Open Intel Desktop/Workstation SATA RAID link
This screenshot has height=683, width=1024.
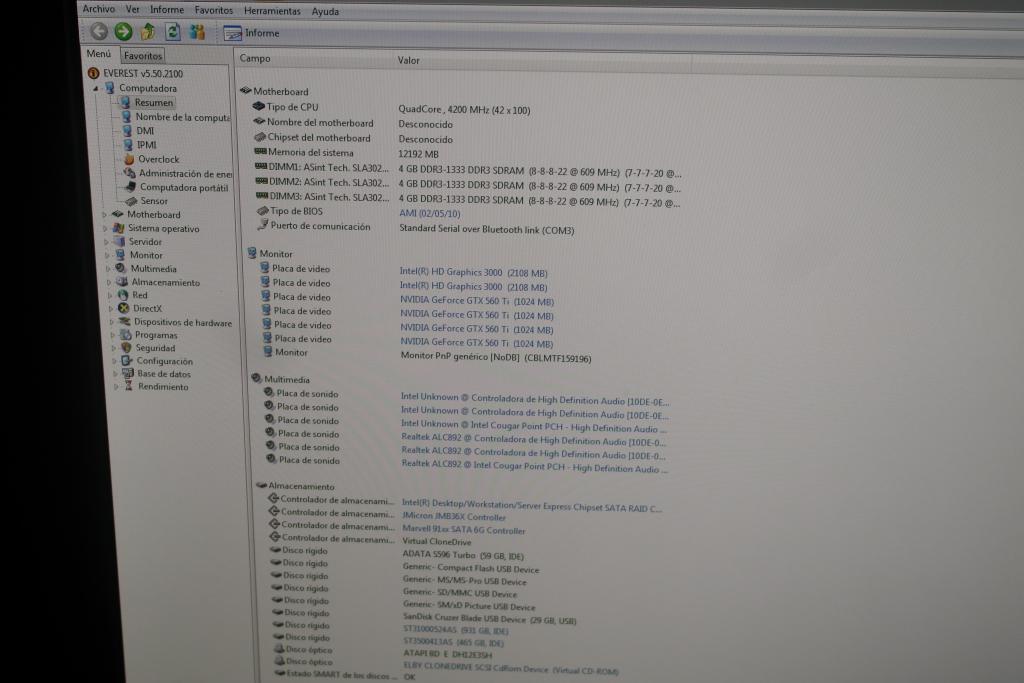click(532, 505)
